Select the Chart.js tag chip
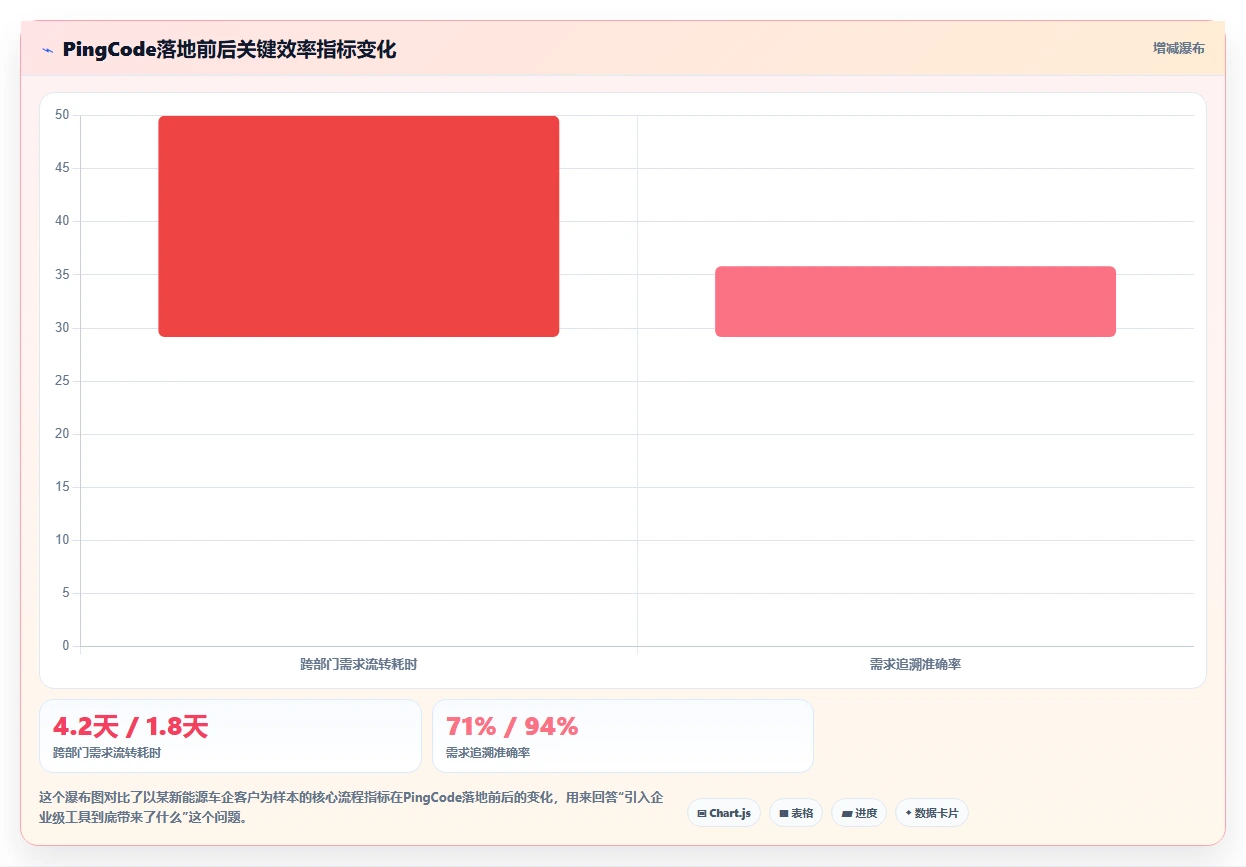The width and height of the screenshot is (1246, 867). point(724,813)
